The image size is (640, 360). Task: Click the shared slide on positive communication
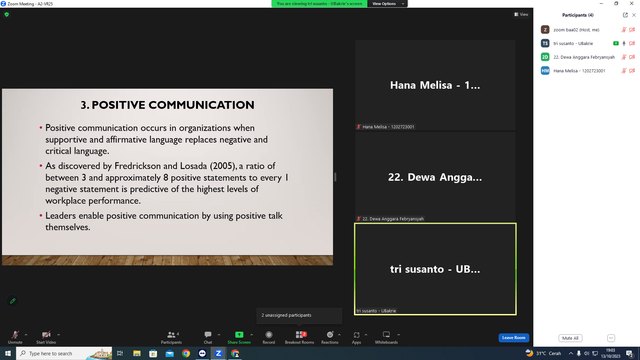pos(167,177)
